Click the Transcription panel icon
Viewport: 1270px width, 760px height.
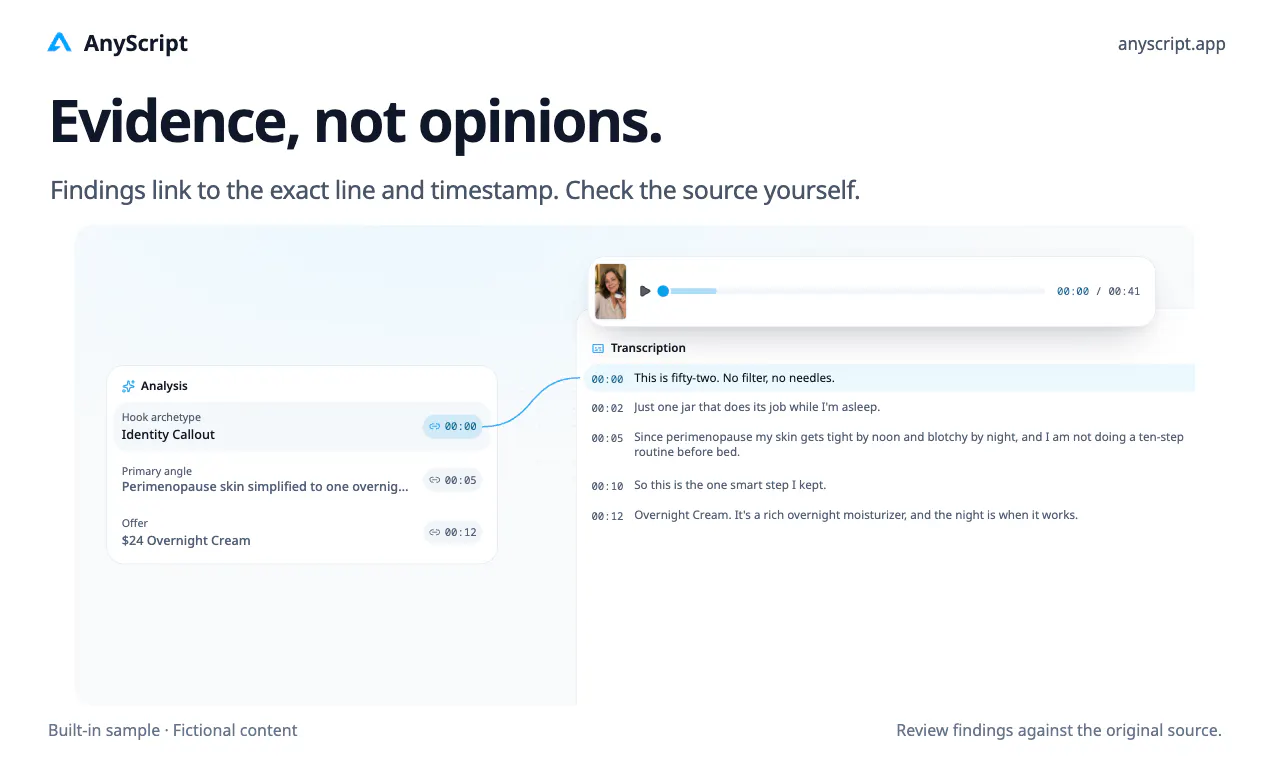(x=598, y=348)
